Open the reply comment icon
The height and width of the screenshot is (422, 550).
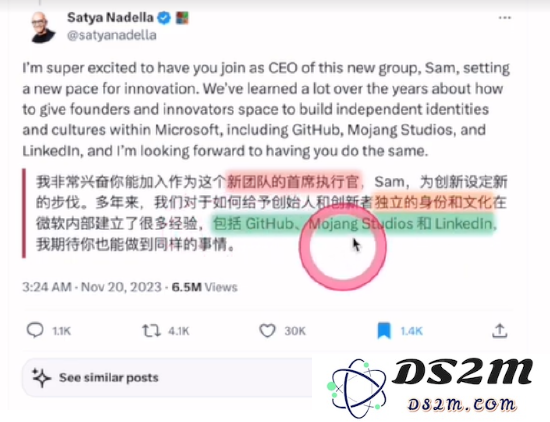click(35, 330)
